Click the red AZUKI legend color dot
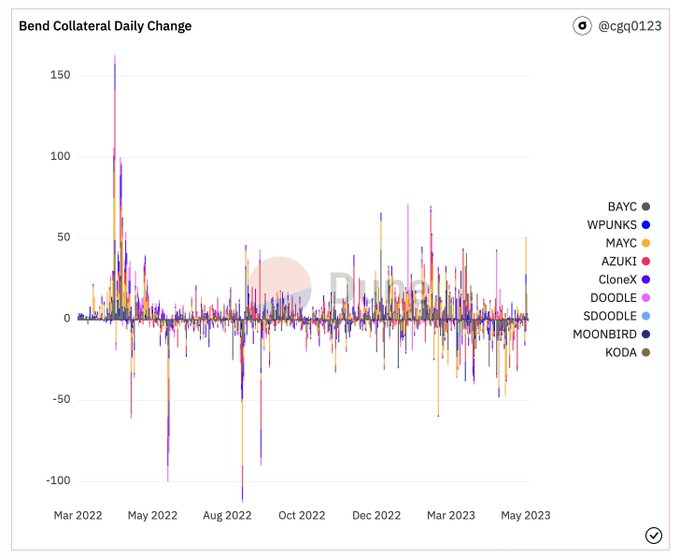Screen dimensions: 680x558 point(646,261)
